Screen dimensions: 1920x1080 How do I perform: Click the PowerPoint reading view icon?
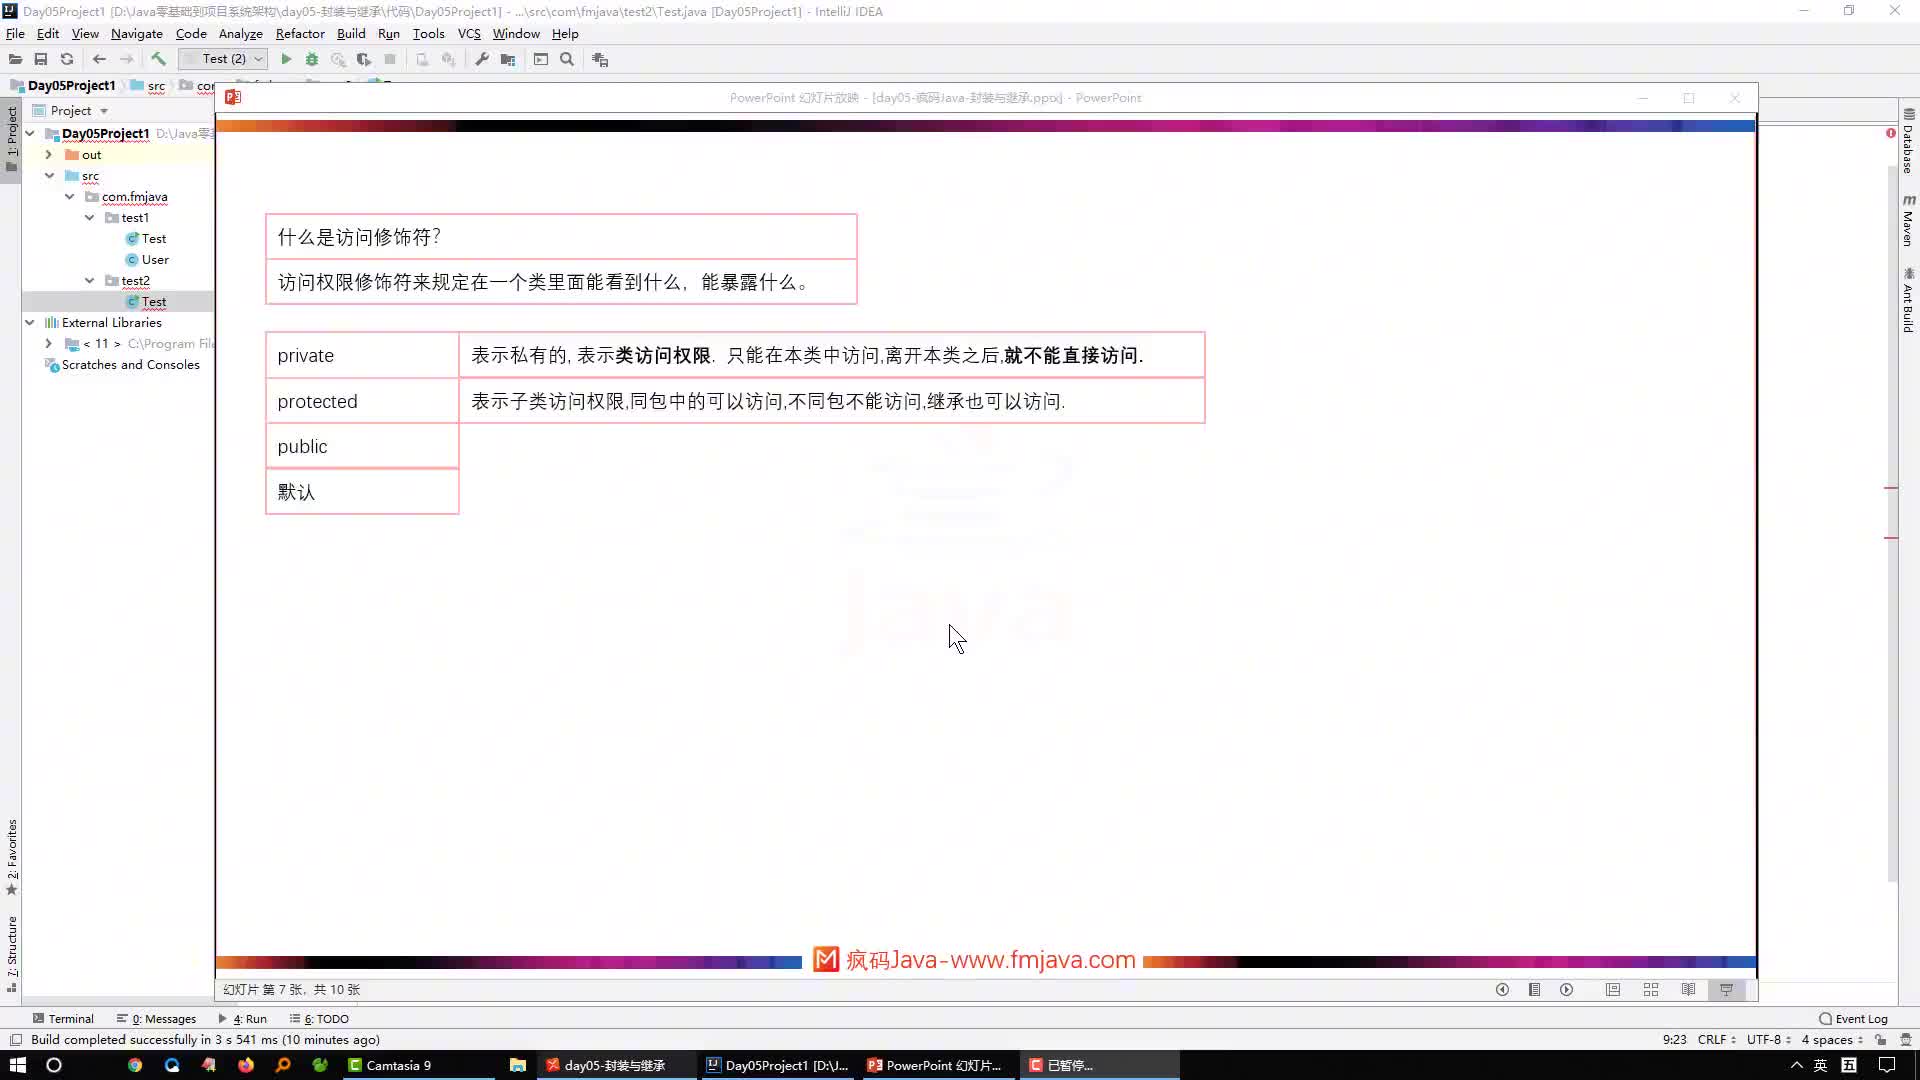1688,989
